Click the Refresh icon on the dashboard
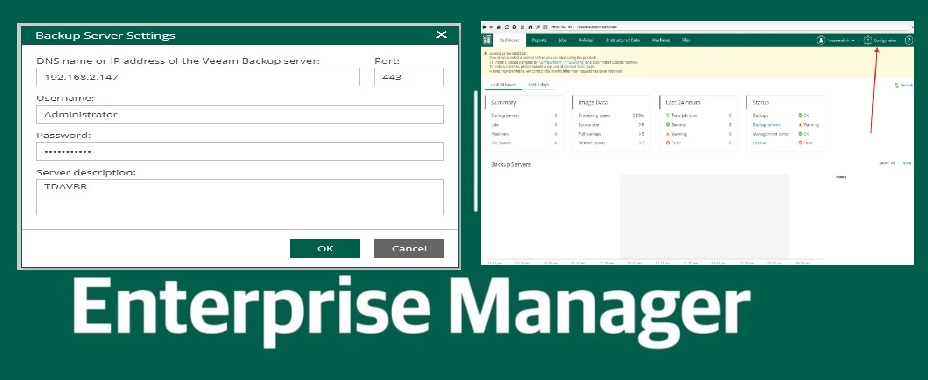 click(898, 85)
